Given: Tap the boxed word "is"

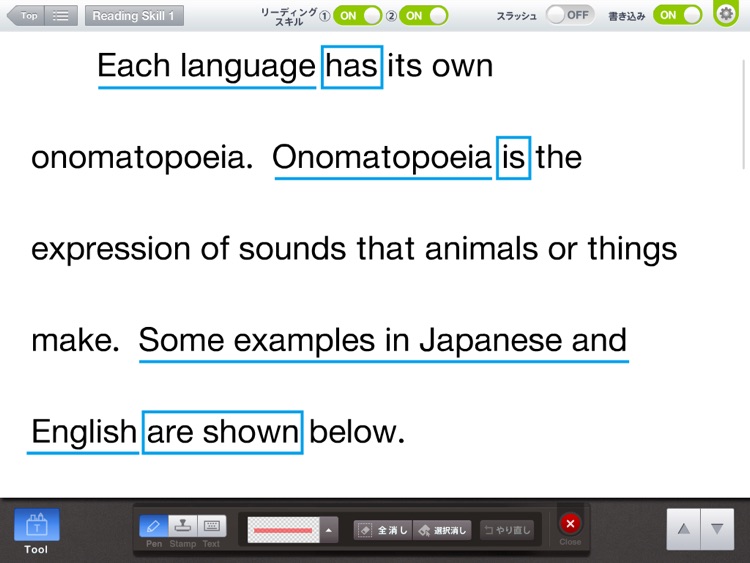Looking at the screenshot, I should [x=513, y=158].
